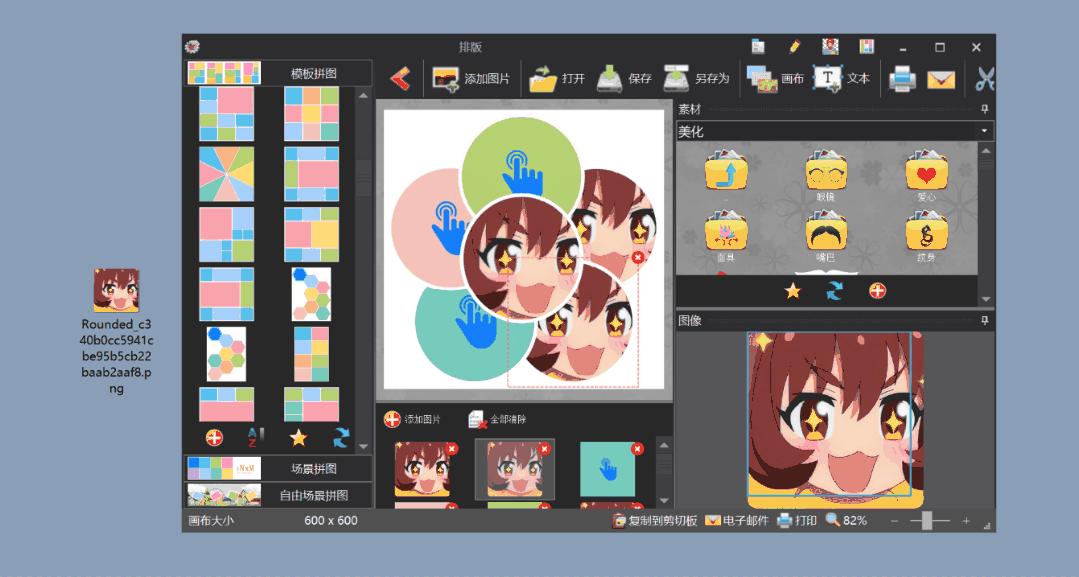Open the 面具 mask folder

pyautogui.click(x=726, y=235)
